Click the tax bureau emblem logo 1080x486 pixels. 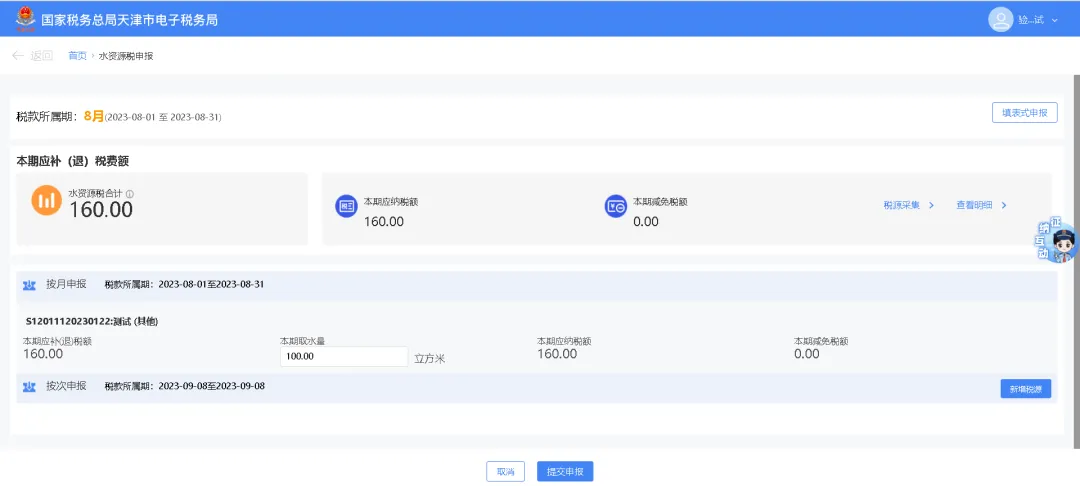pos(23,19)
